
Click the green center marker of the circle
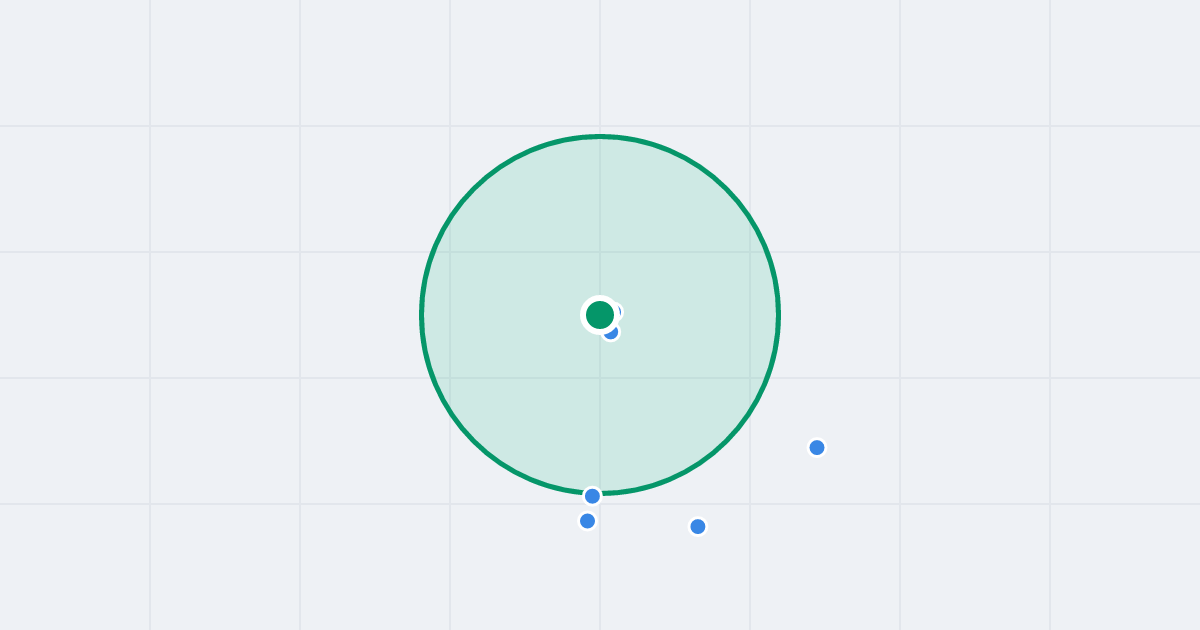tap(600, 315)
